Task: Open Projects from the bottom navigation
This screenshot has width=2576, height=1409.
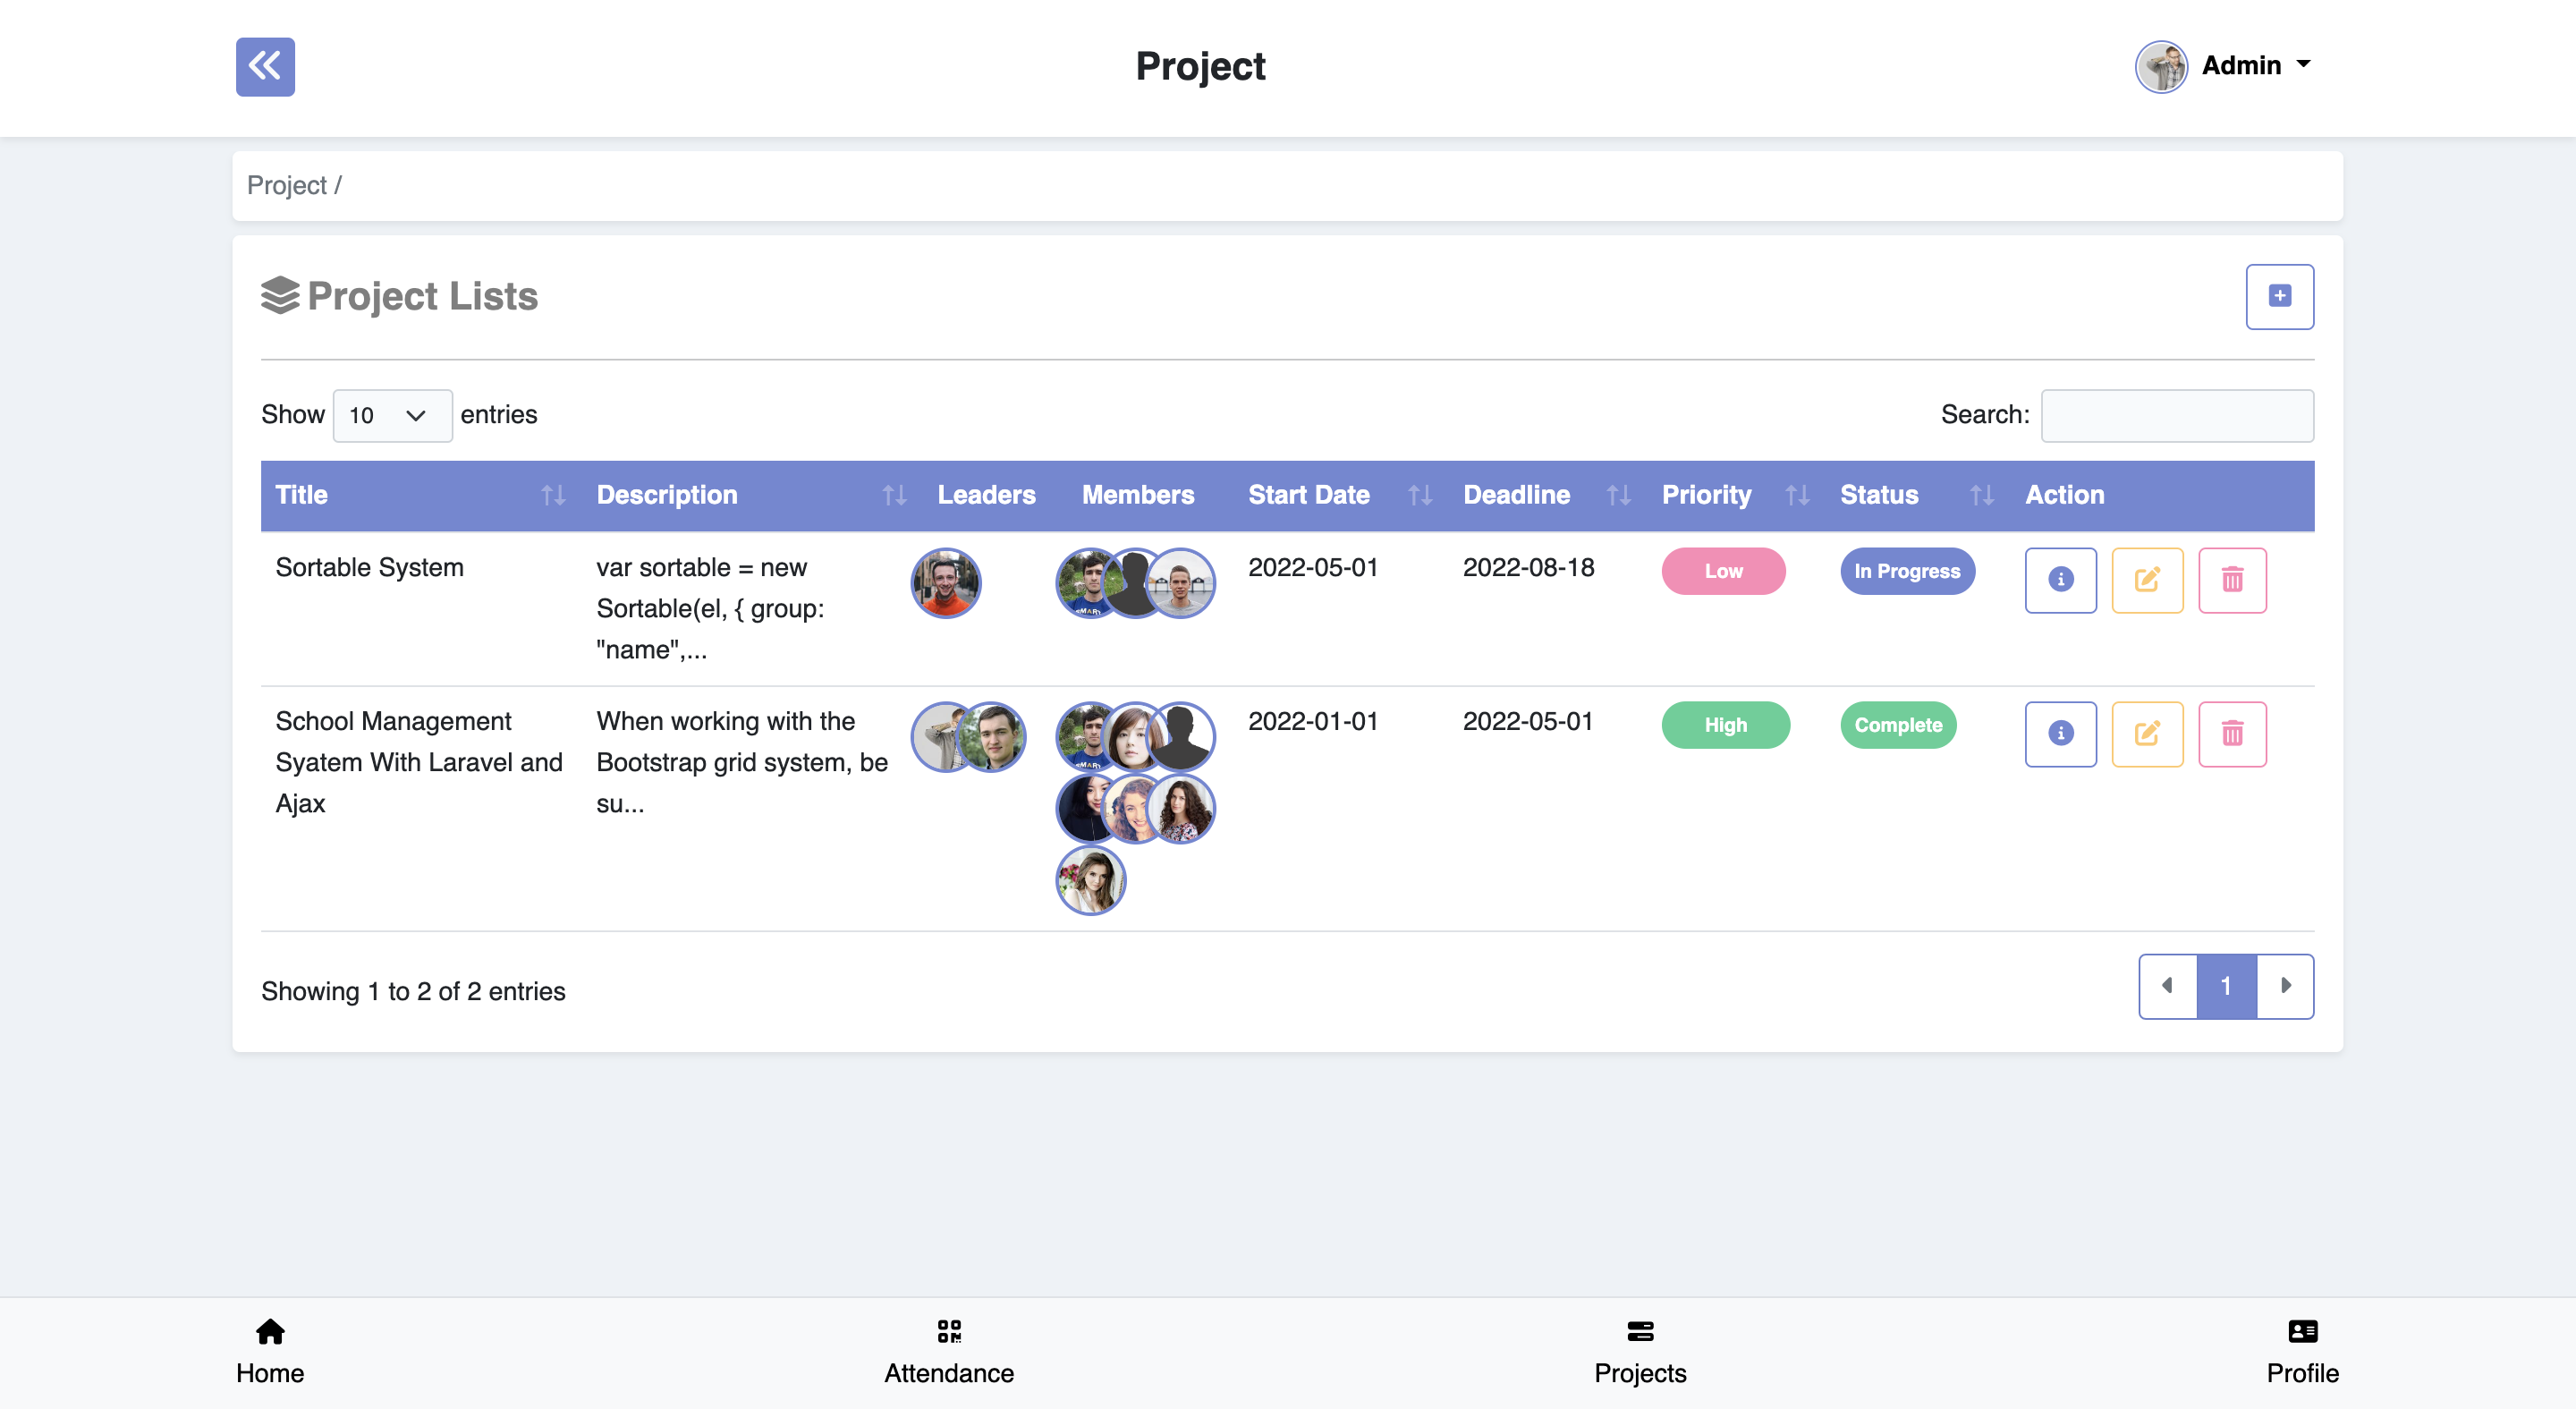Action: pos(1639,1350)
